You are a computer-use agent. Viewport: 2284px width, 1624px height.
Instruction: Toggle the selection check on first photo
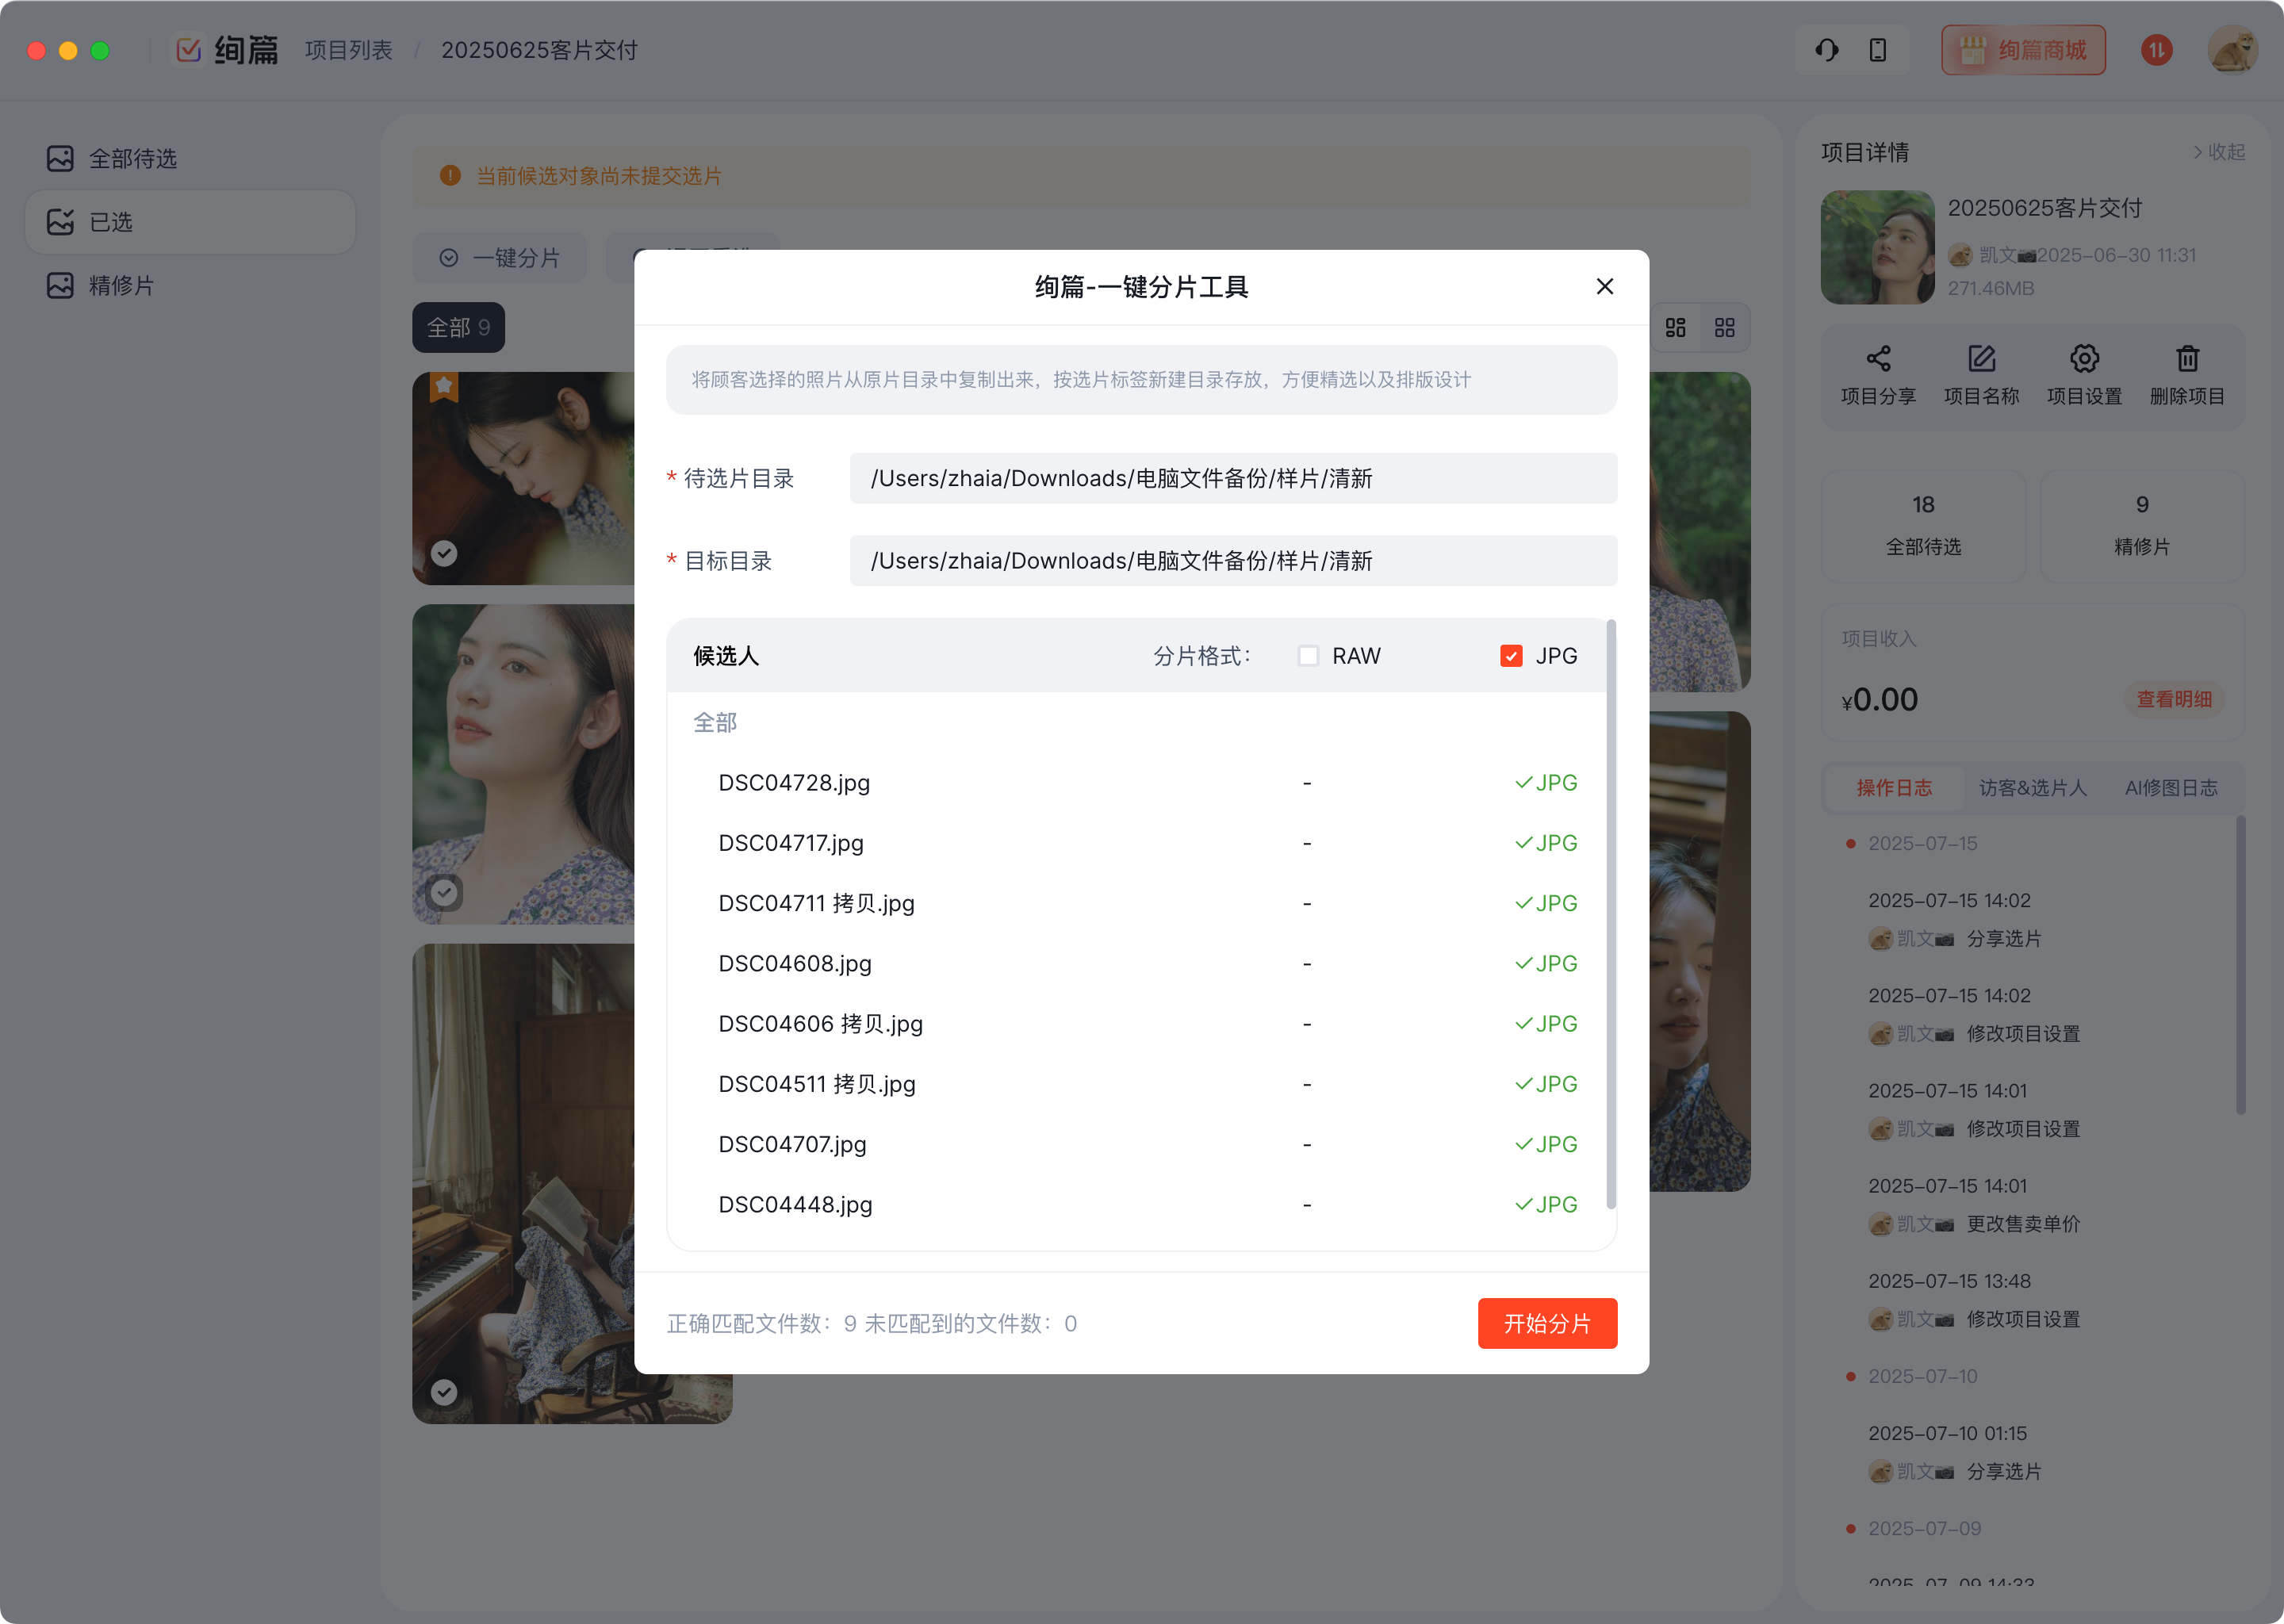444,553
